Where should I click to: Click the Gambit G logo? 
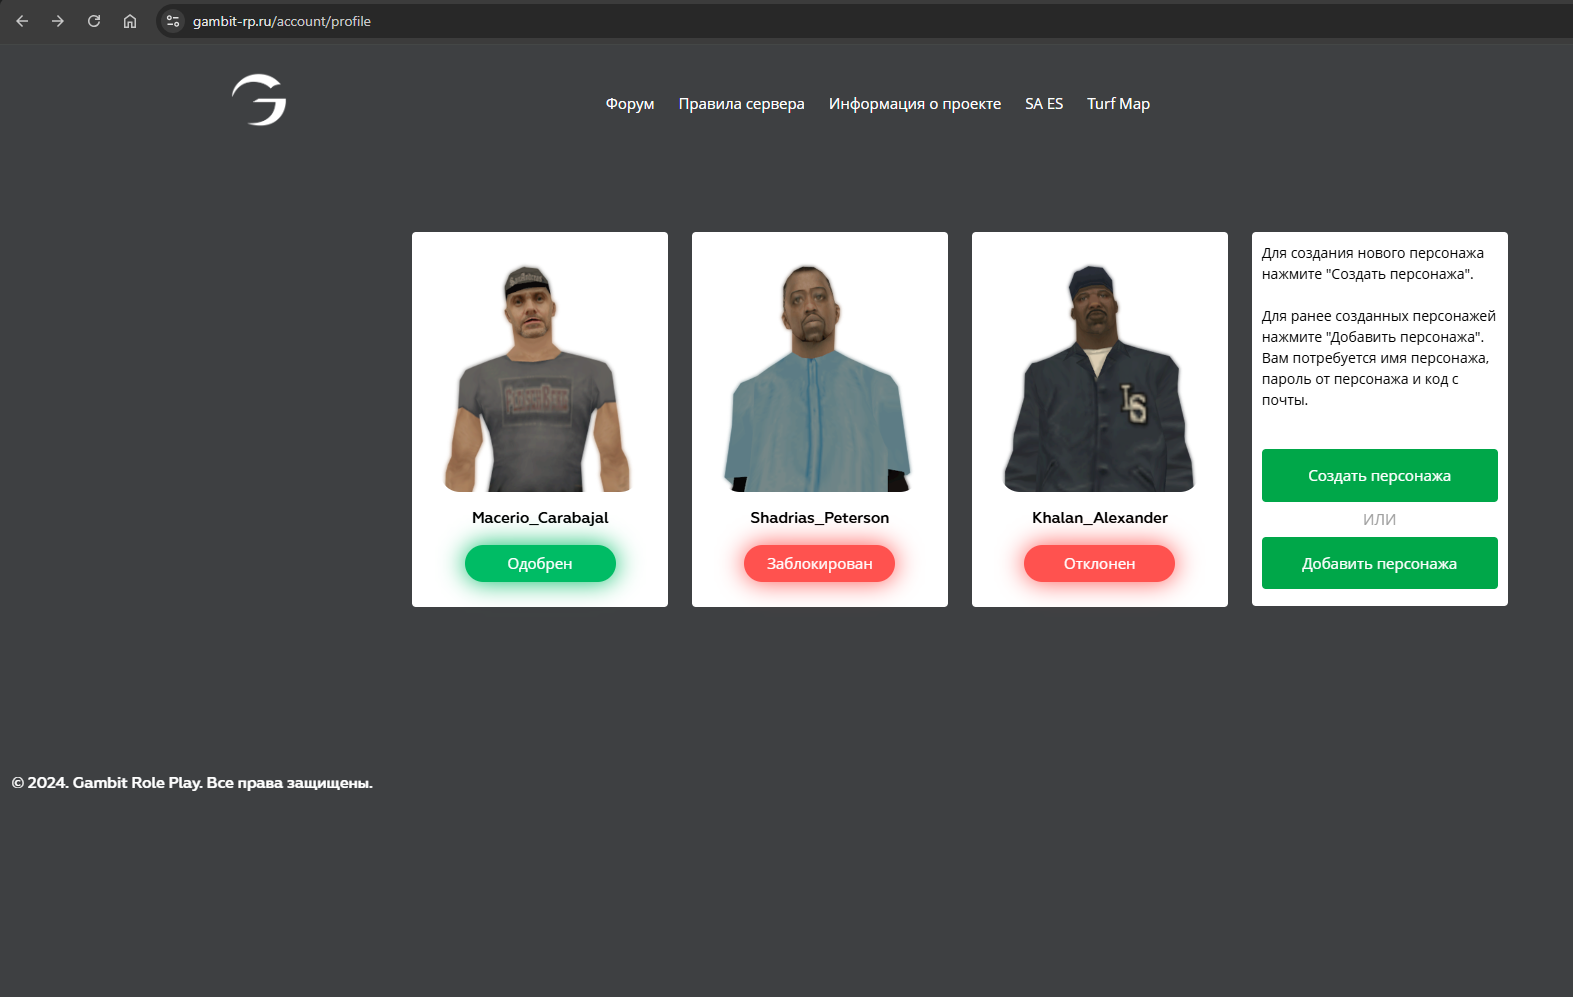[x=259, y=100]
